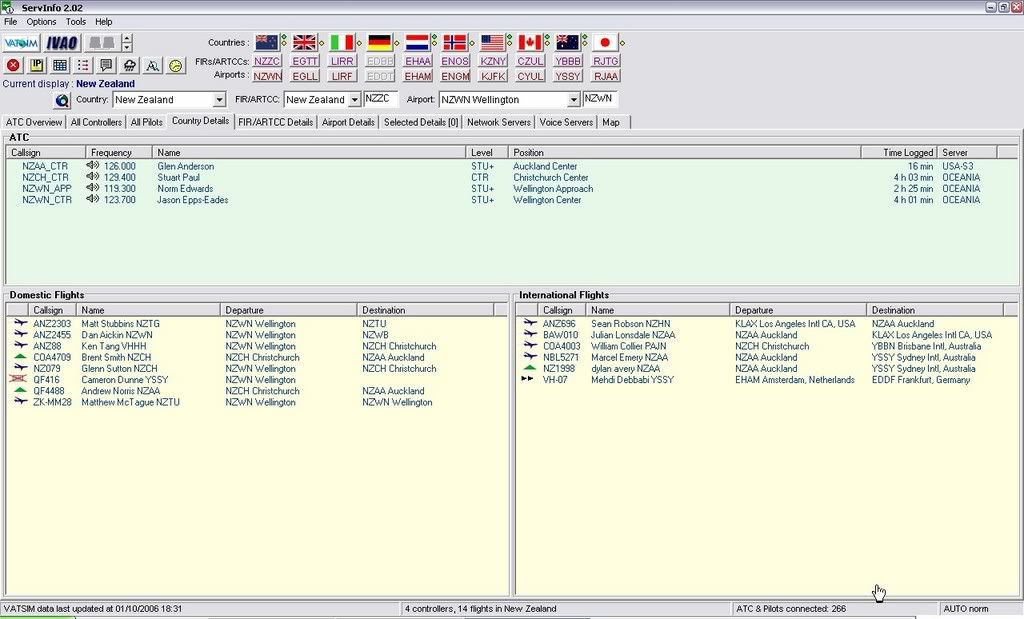This screenshot has width=1024, height=619.
Task: Select the Japan flag country shortcut
Action: [x=604, y=42]
